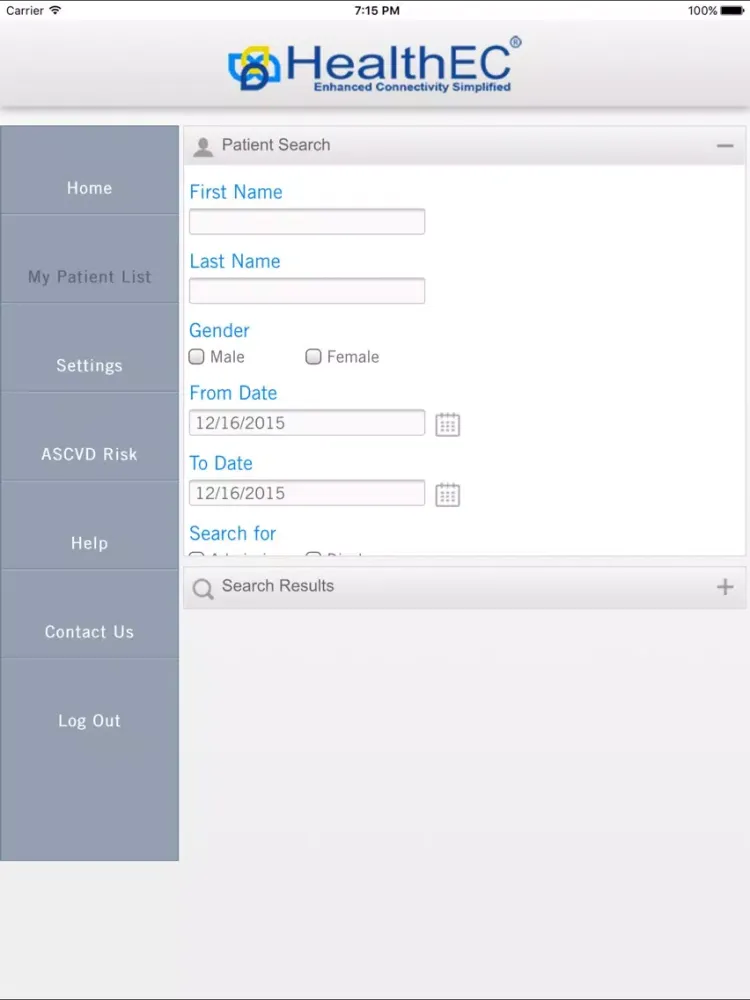Tap the Wi-Fi icon in status bar
This screenshot has height=1000, width=750.
click(x=55, y=10)
